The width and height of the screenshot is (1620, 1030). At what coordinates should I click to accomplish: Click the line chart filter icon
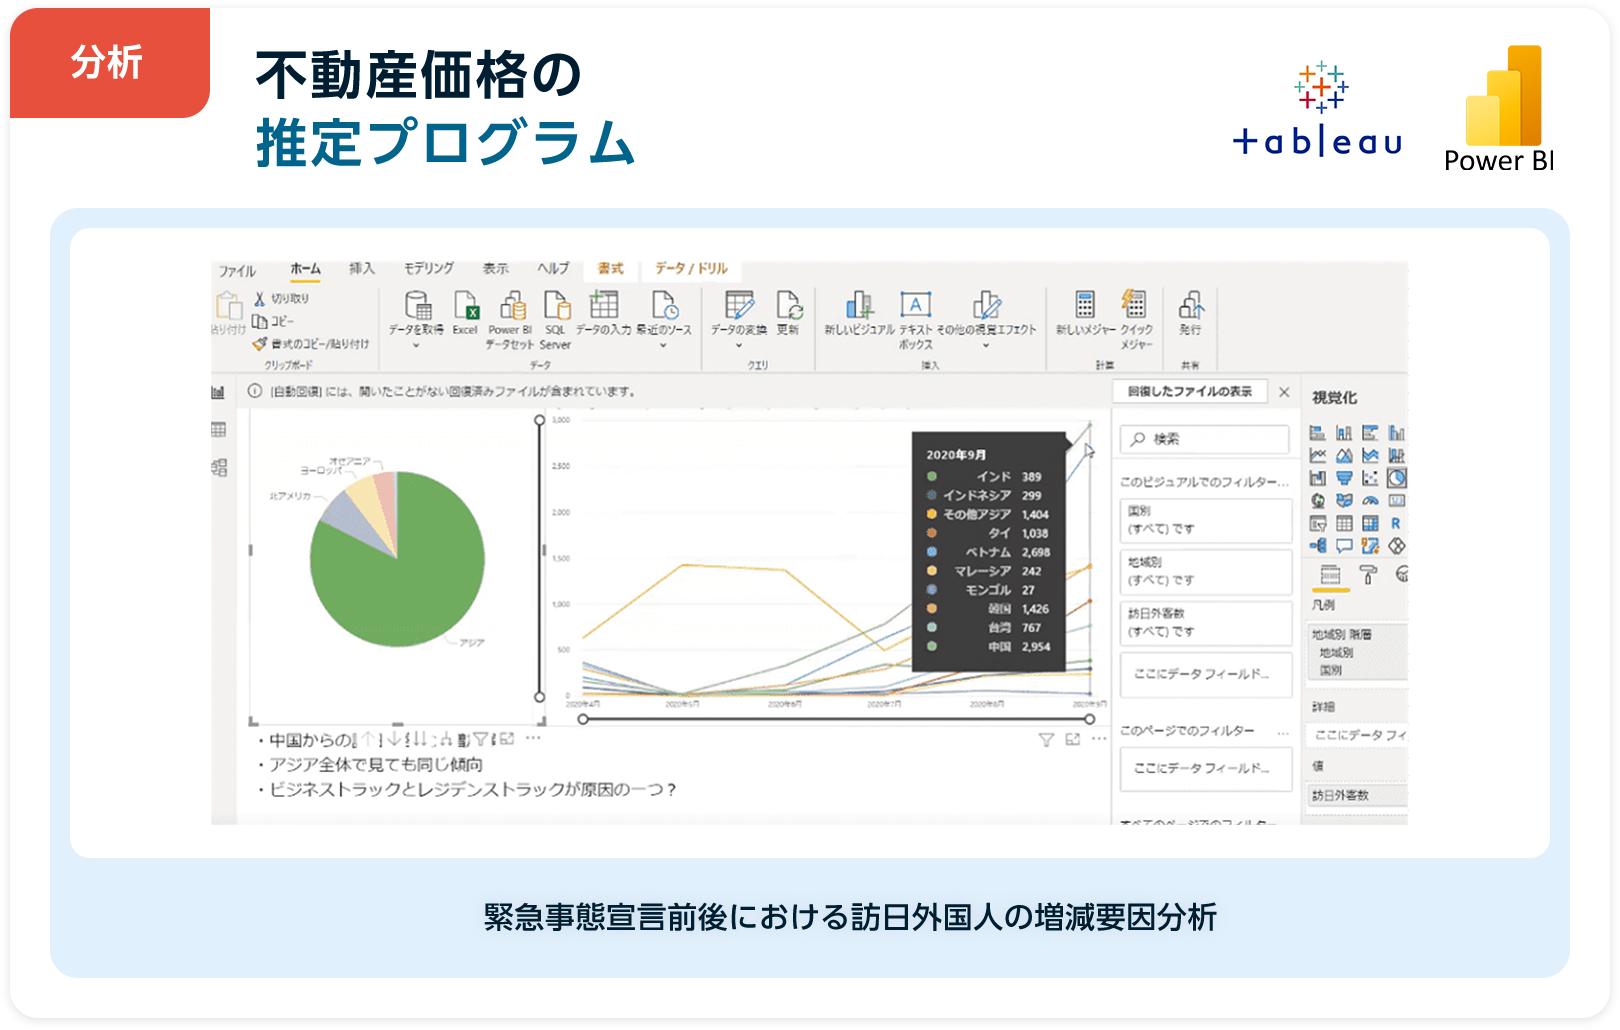(x=1046, y=740)
